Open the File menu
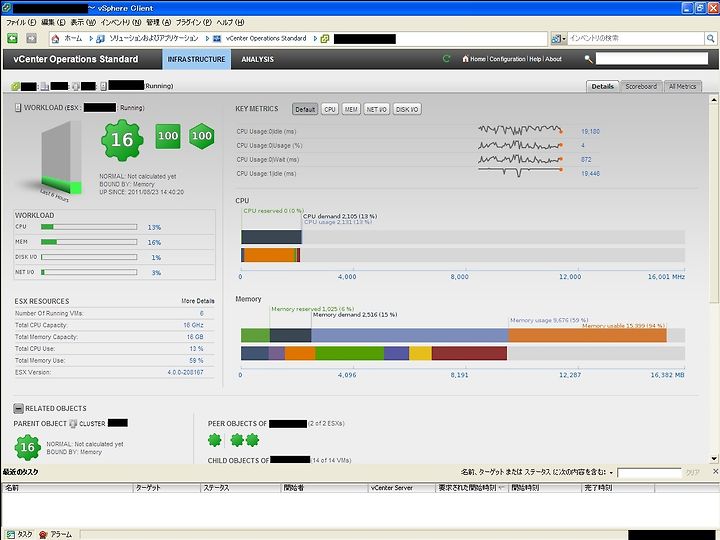This screenshot has width=720, height=540. [21, 22]
